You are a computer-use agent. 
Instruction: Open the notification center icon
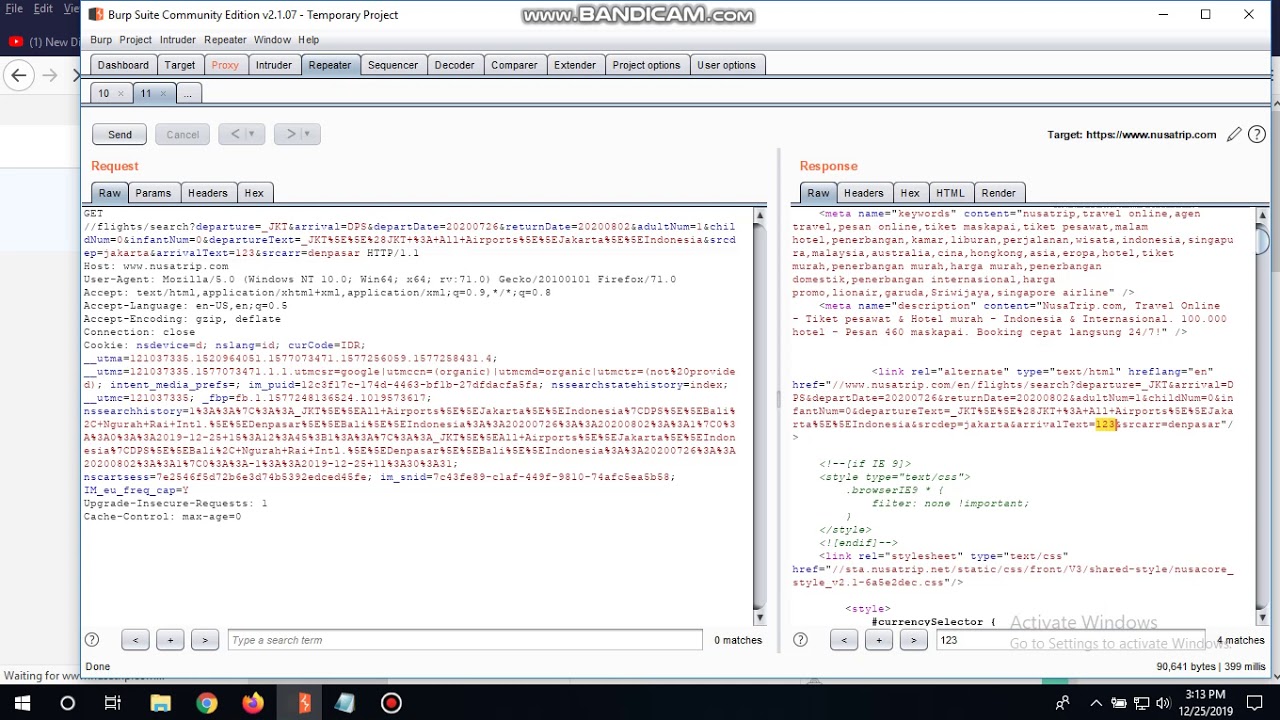(x=1254, y=703)
